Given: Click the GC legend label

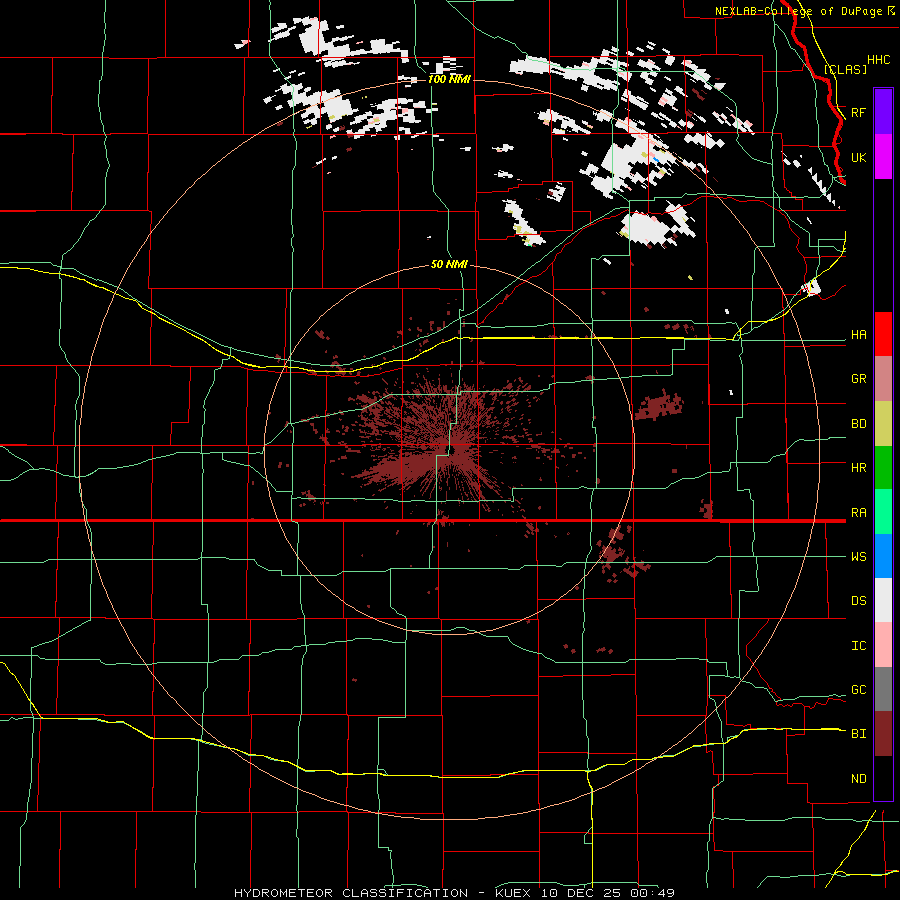Looking at the screenshot, I should pos(858,690).
